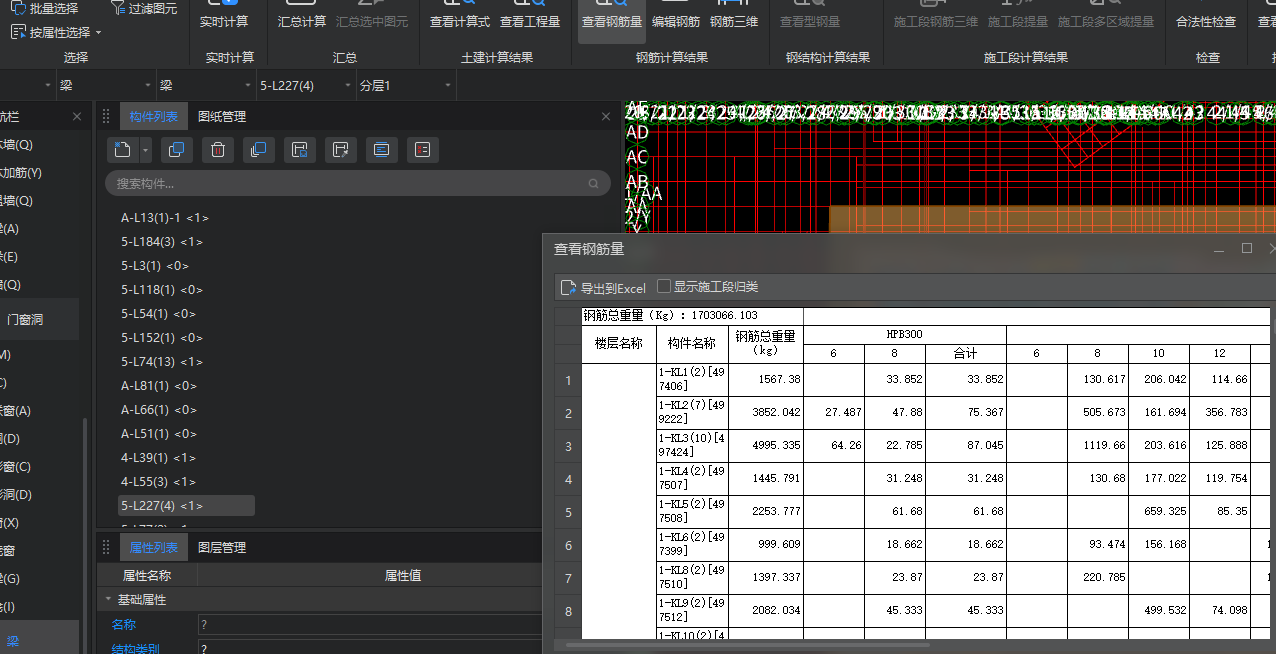The height and width of the screenshot is (654, 1276).
Task: Click 构件名称 column header
Action: (692, 343)
